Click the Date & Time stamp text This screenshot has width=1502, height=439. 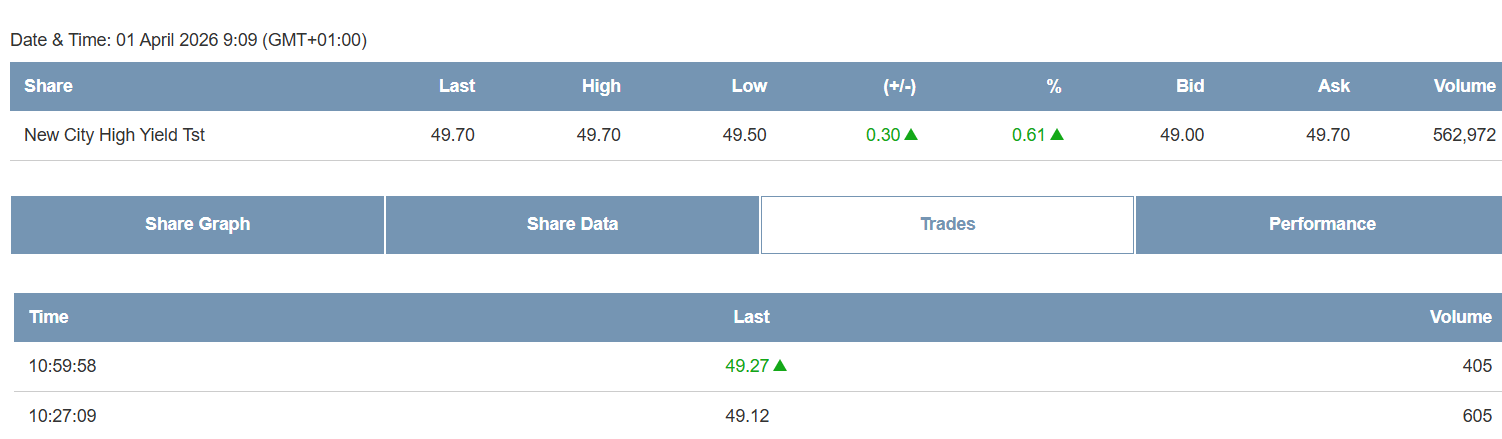coord(188,41)
